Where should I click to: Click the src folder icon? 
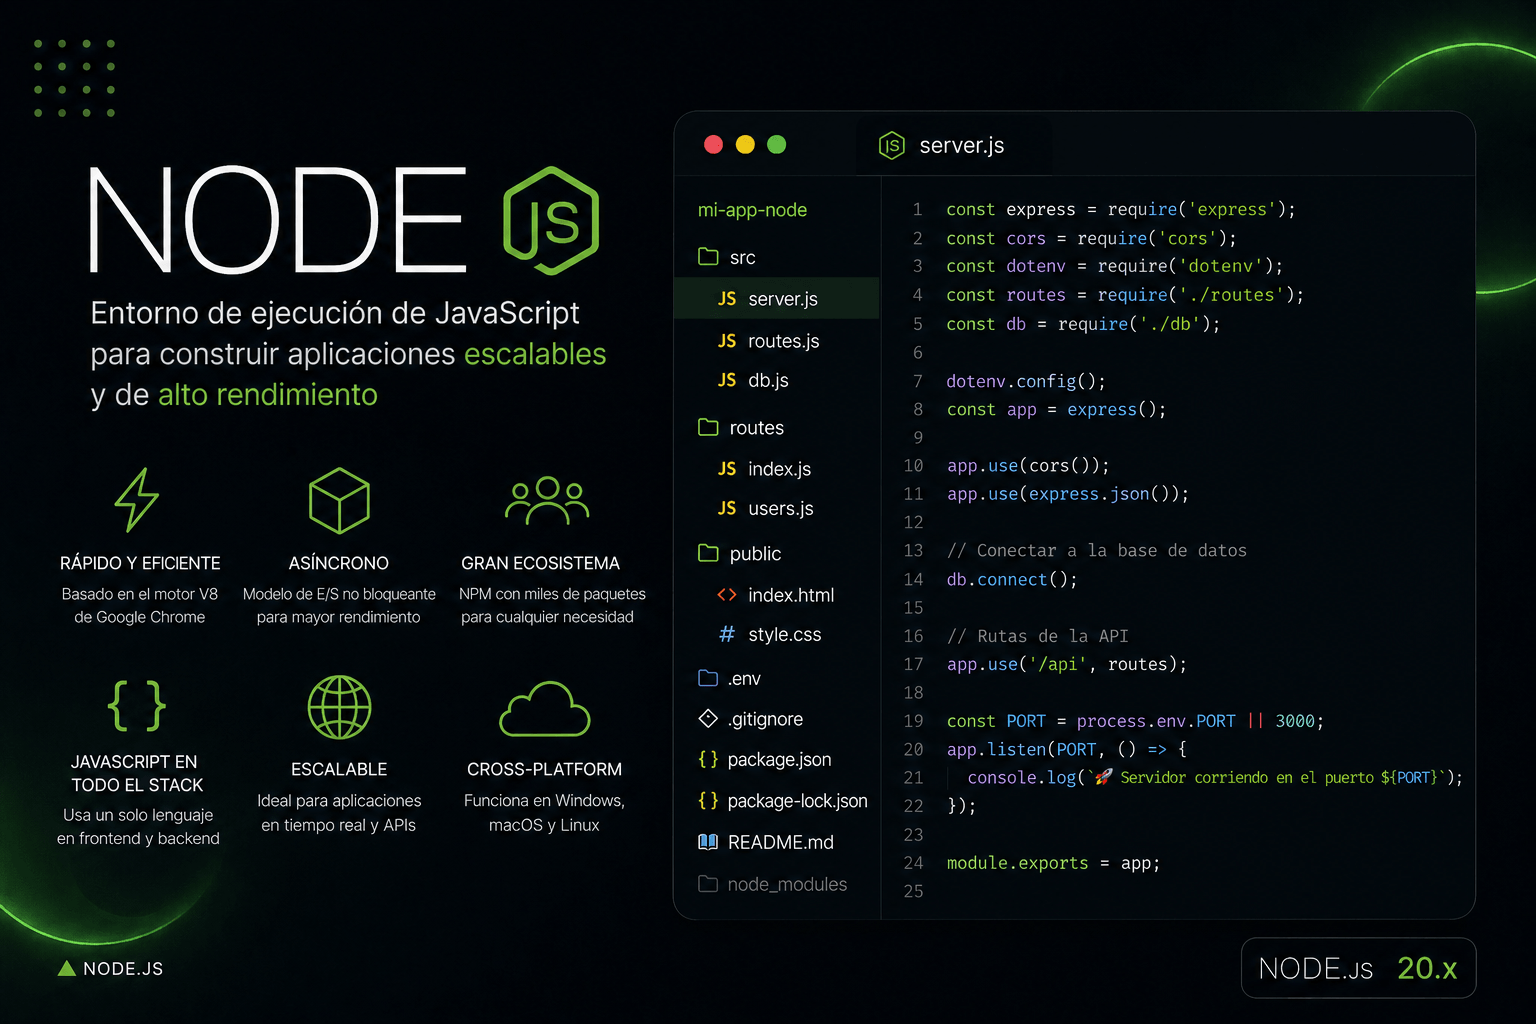(708, 257)
